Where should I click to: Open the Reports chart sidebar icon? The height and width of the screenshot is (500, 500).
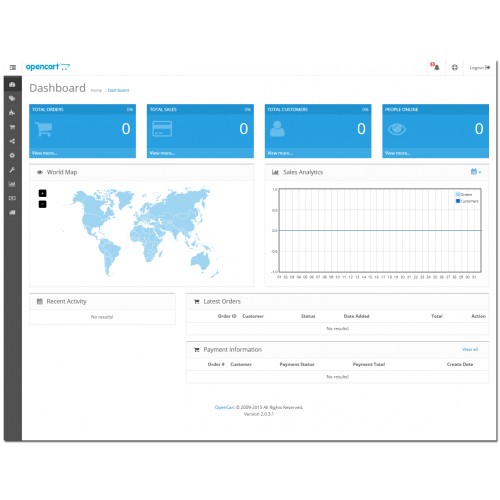tap(12, 184)
